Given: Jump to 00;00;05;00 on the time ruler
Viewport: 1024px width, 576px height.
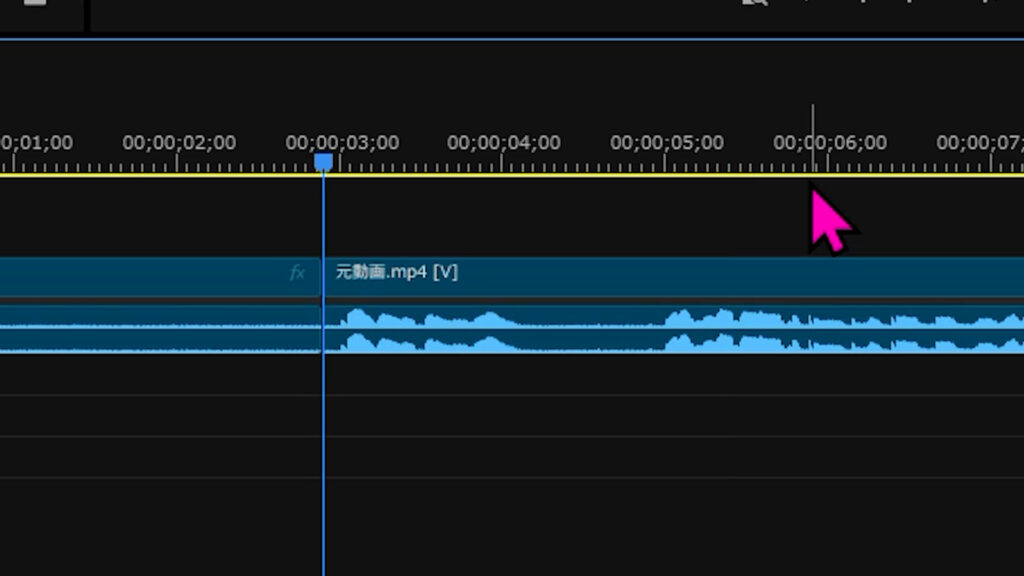Looking at the screenshot, I should [x=666, y=143].
